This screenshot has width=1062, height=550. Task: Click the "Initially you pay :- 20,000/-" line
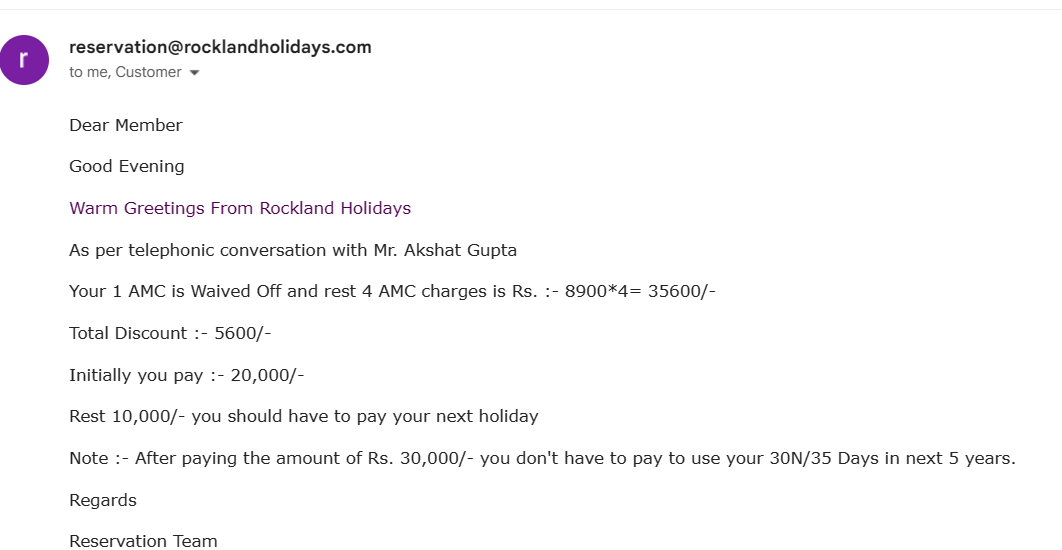tap(186, 375)
